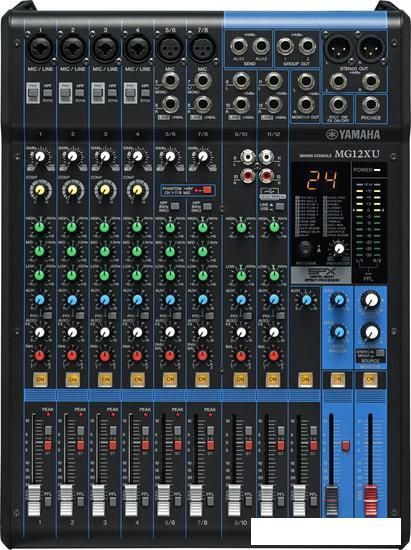The image size is (411, 550).
Task: Click the channel 11/12 red BAL knob
Action: click(x=274, y=356)
